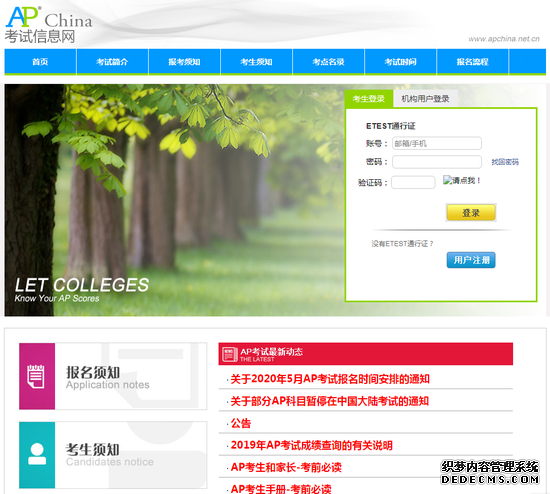
Task: Click the newspaper icon in the AP考试最新动态 header
Action: [x=230, y=354]
